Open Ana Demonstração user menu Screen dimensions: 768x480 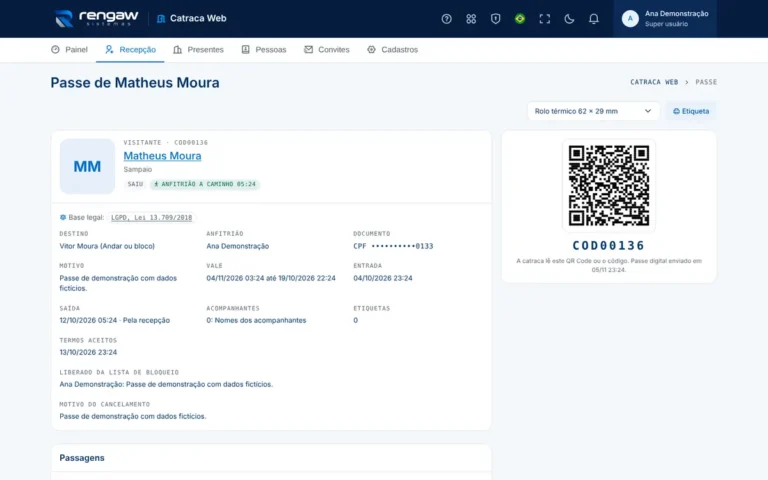(x=665, y=19)
